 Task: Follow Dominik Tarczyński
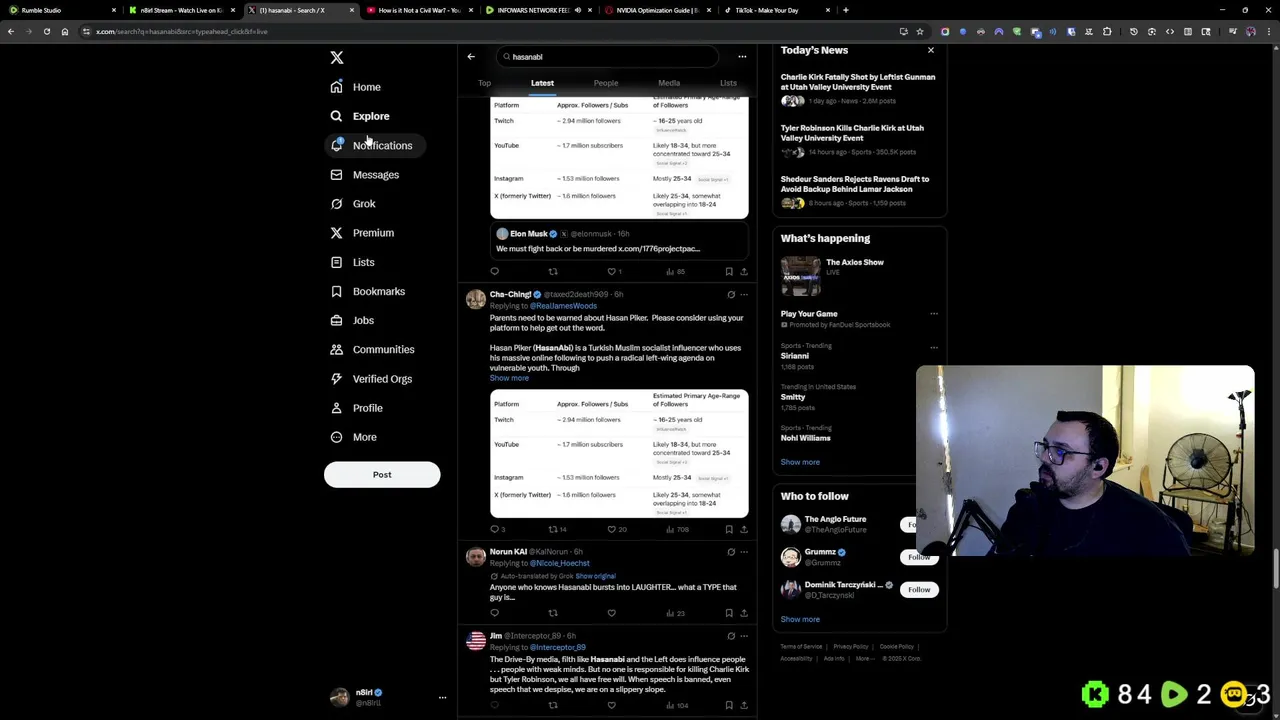pos(919,590)
